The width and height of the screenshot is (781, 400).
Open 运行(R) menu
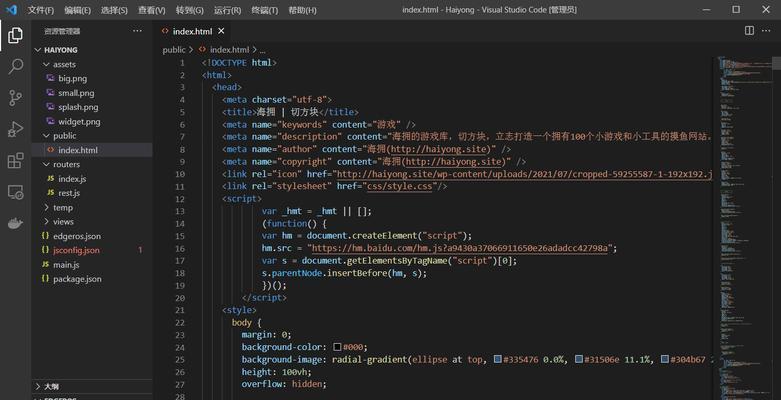(227, 10)
